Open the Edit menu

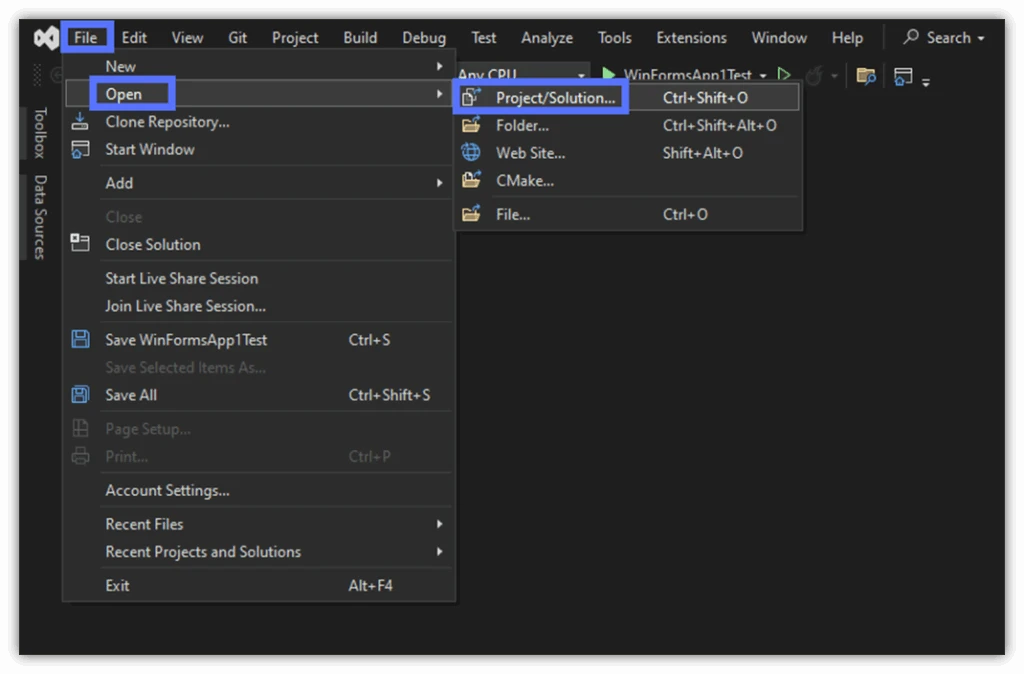(134, 37)
